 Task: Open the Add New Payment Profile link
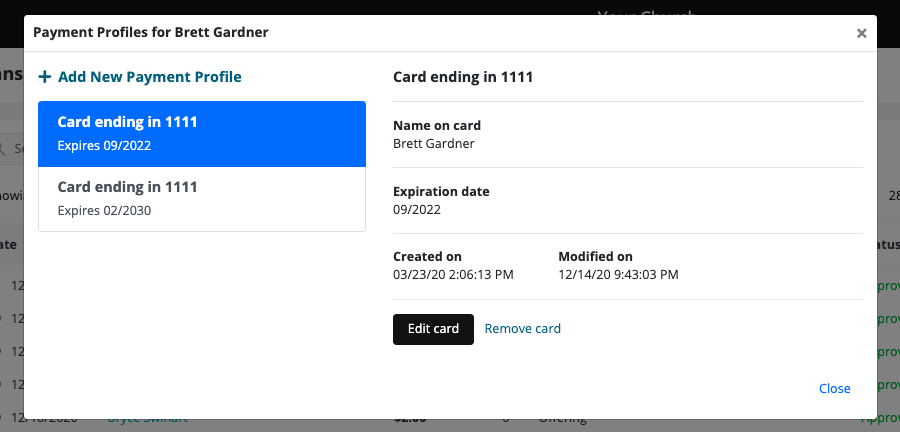(149, 77)
